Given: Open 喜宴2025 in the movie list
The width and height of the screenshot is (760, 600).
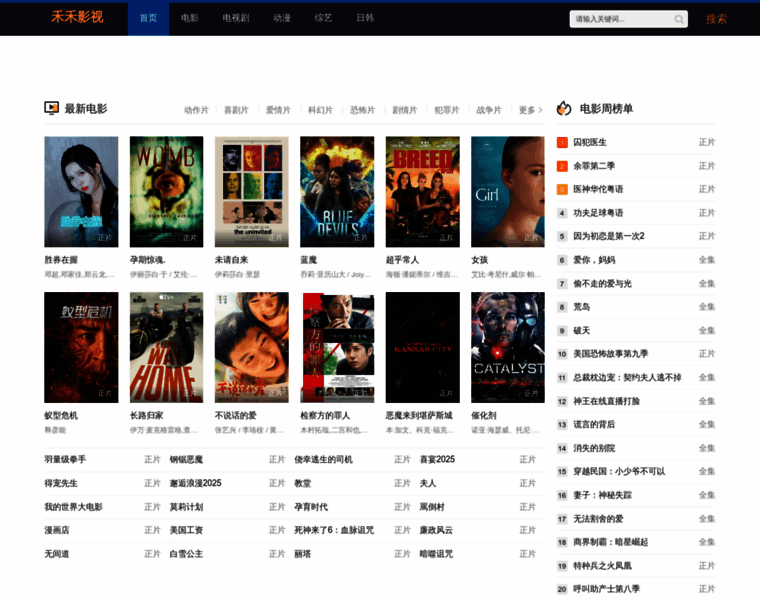Looking at the screenshot, I should point(437,459).
